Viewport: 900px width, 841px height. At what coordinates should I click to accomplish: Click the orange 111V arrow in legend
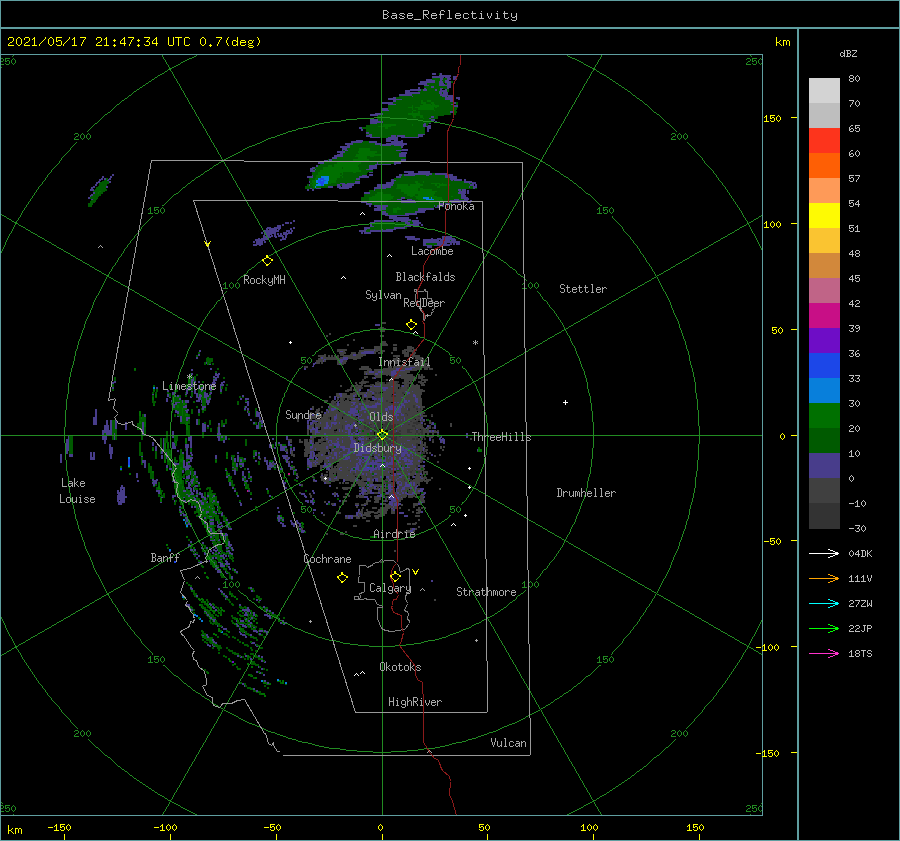tap(824, 579)
